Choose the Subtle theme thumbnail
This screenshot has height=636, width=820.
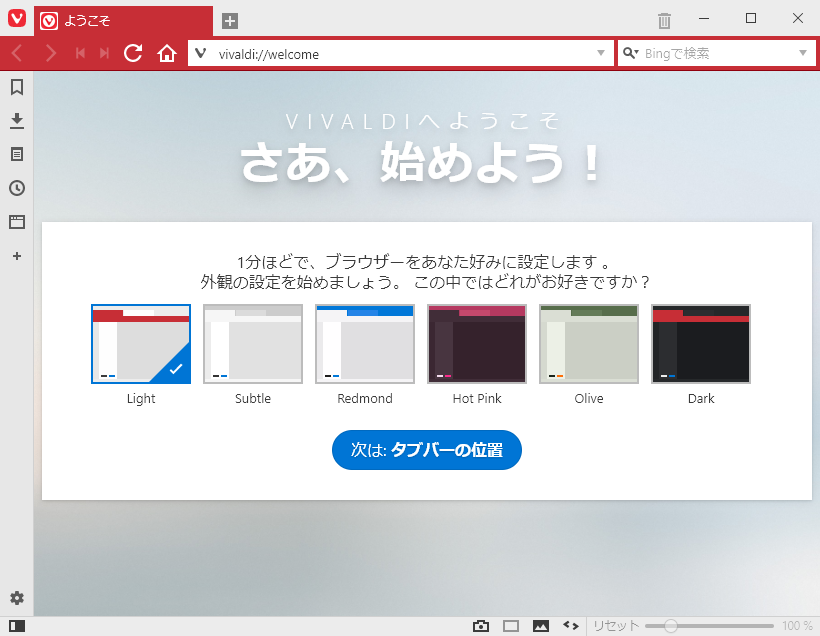[253, 344]
